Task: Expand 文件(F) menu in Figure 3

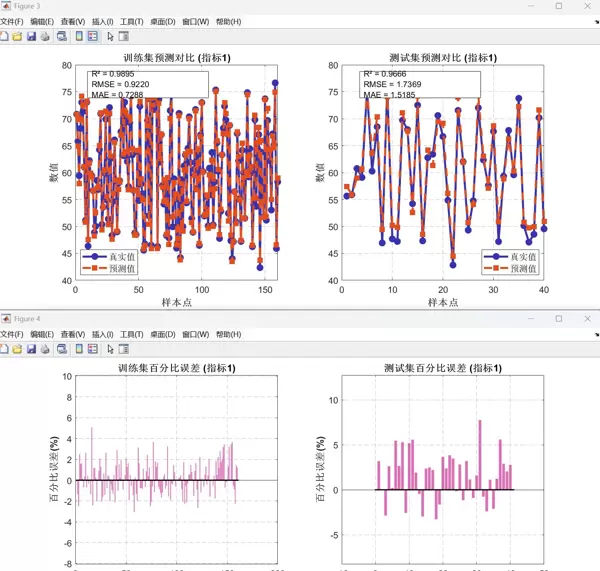Action: coord(12,21)
